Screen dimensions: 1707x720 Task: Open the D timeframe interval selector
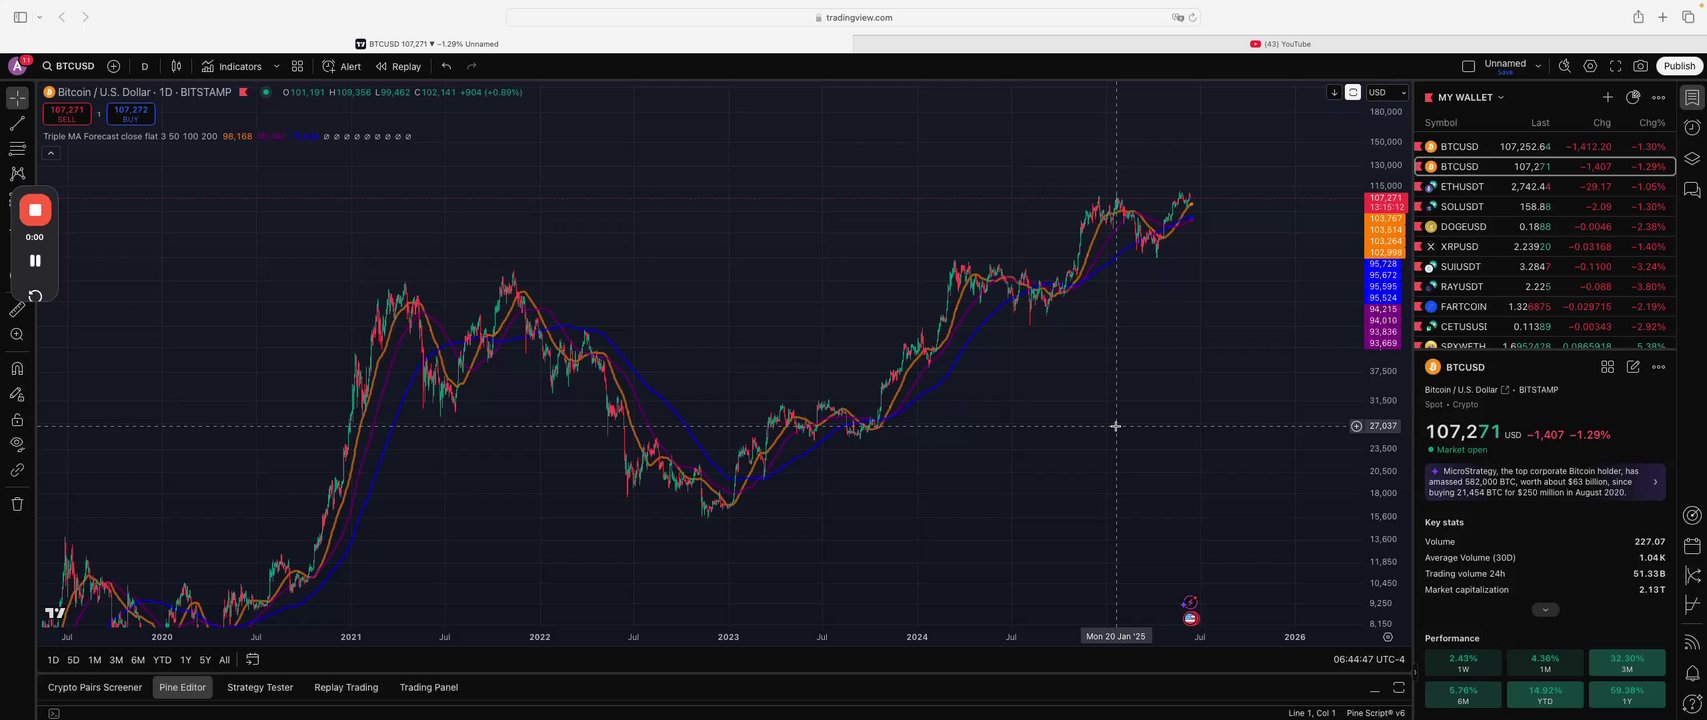[x=144, y=66]
